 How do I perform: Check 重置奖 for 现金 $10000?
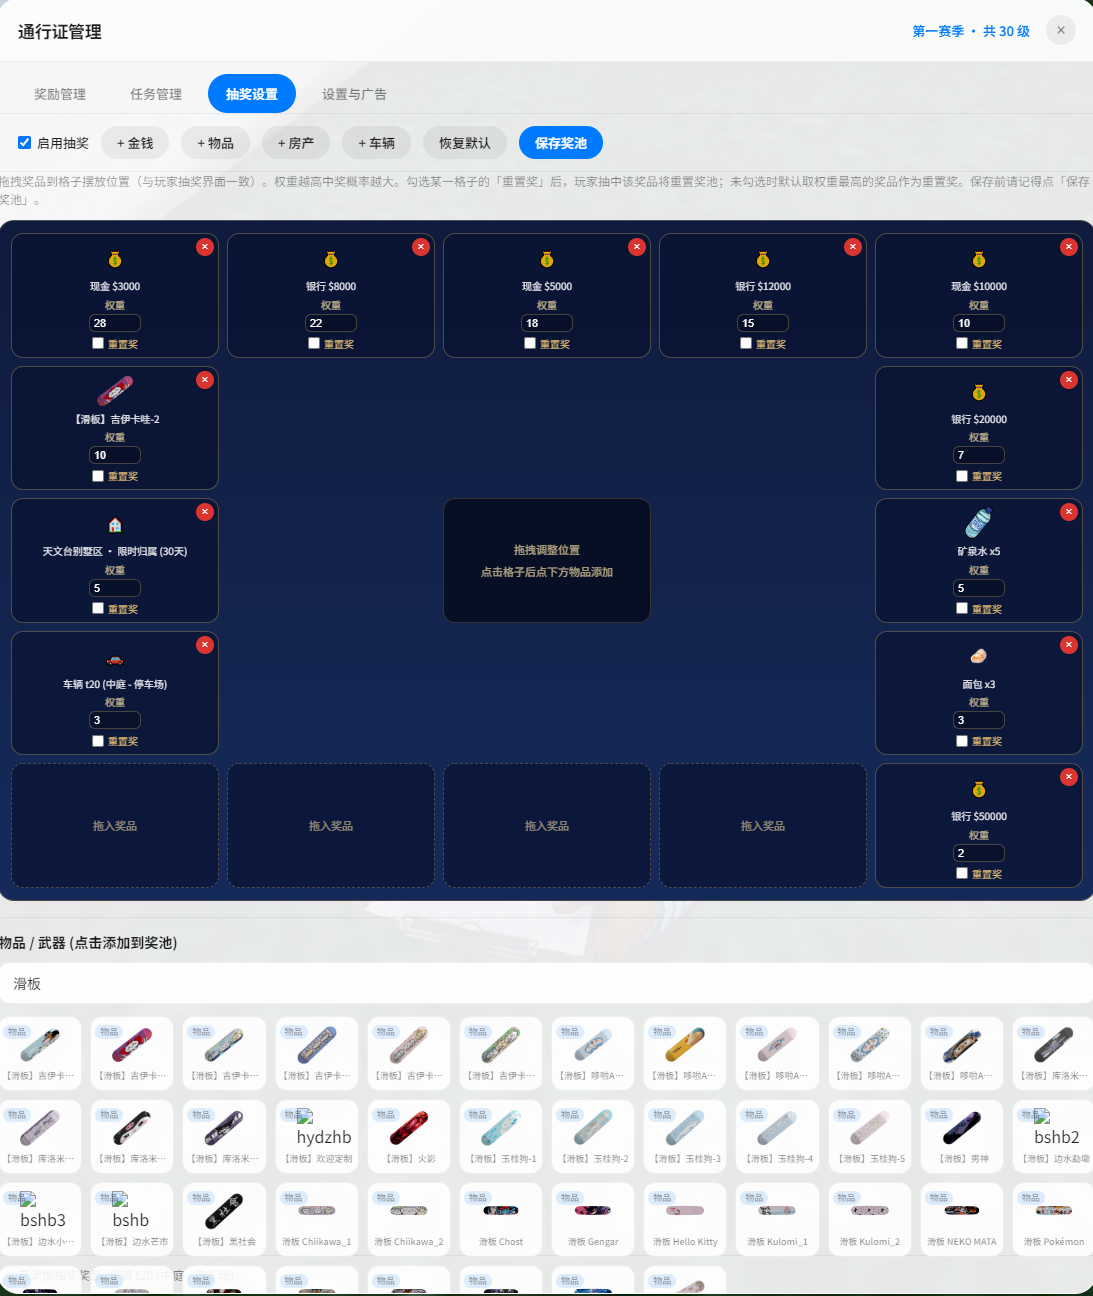tap(962, 343)
